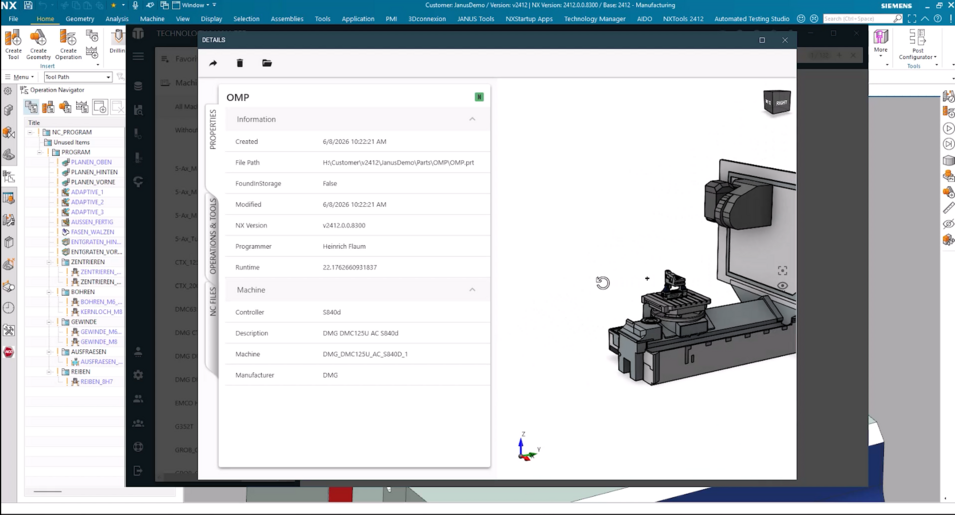Switch to the PROPERTIES vertical tab

click(213, 129)
